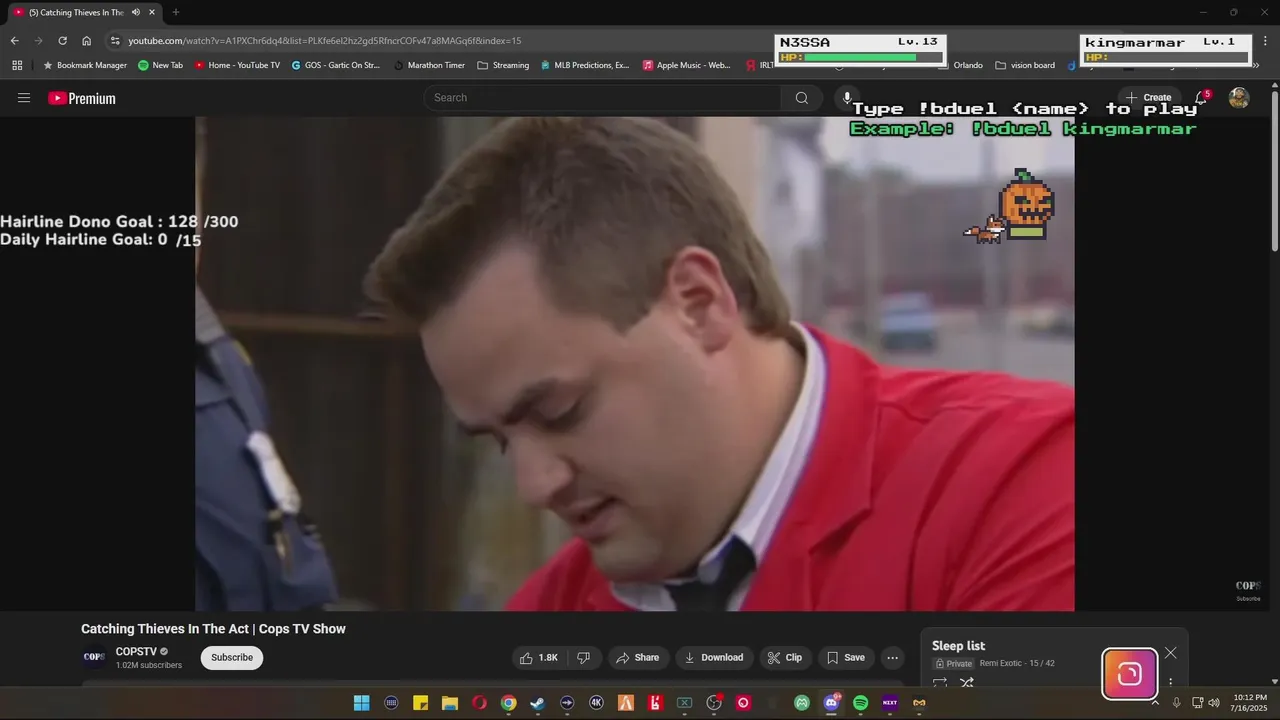Screen dimensions: 1280x720
Task: Open Steam from the taskbar
Action: (538, 703)
